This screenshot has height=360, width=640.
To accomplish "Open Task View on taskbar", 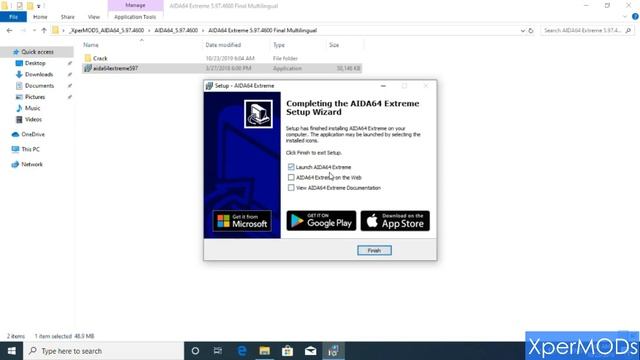I will point(218,351).
